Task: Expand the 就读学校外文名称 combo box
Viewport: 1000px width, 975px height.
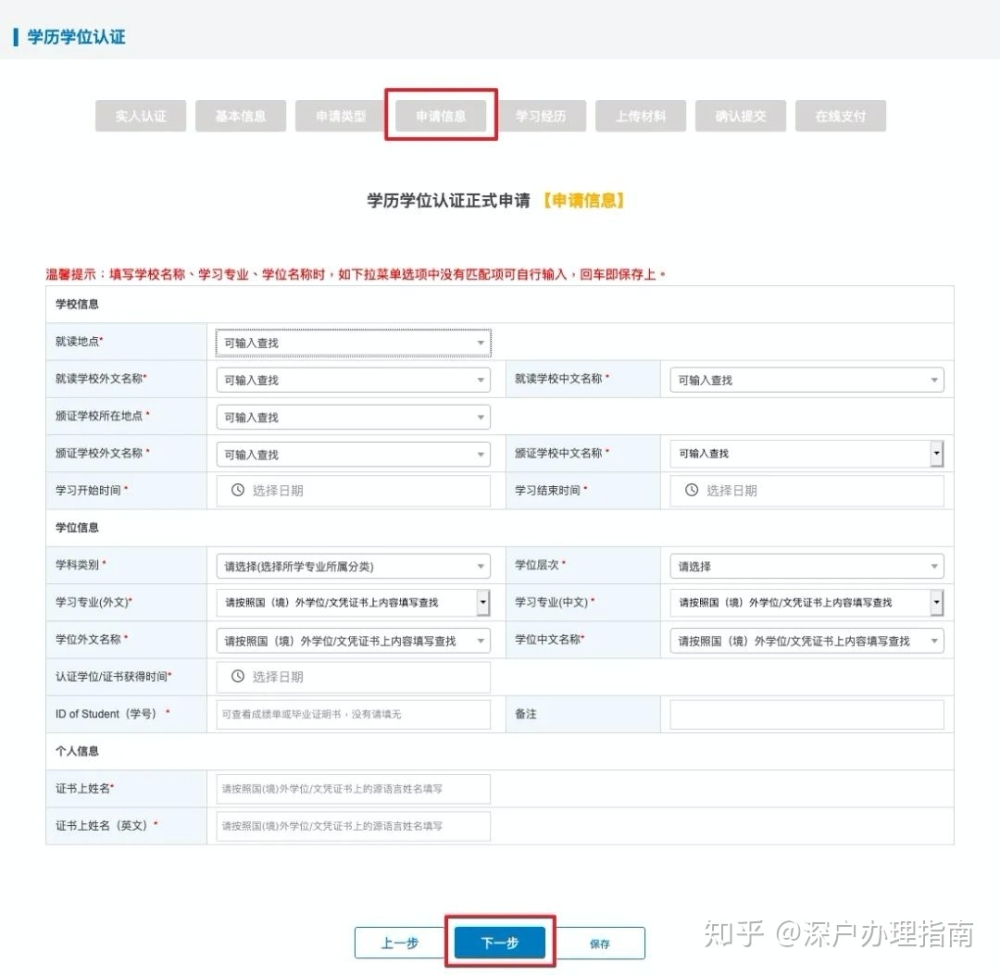Action: [x=353, y=380]
